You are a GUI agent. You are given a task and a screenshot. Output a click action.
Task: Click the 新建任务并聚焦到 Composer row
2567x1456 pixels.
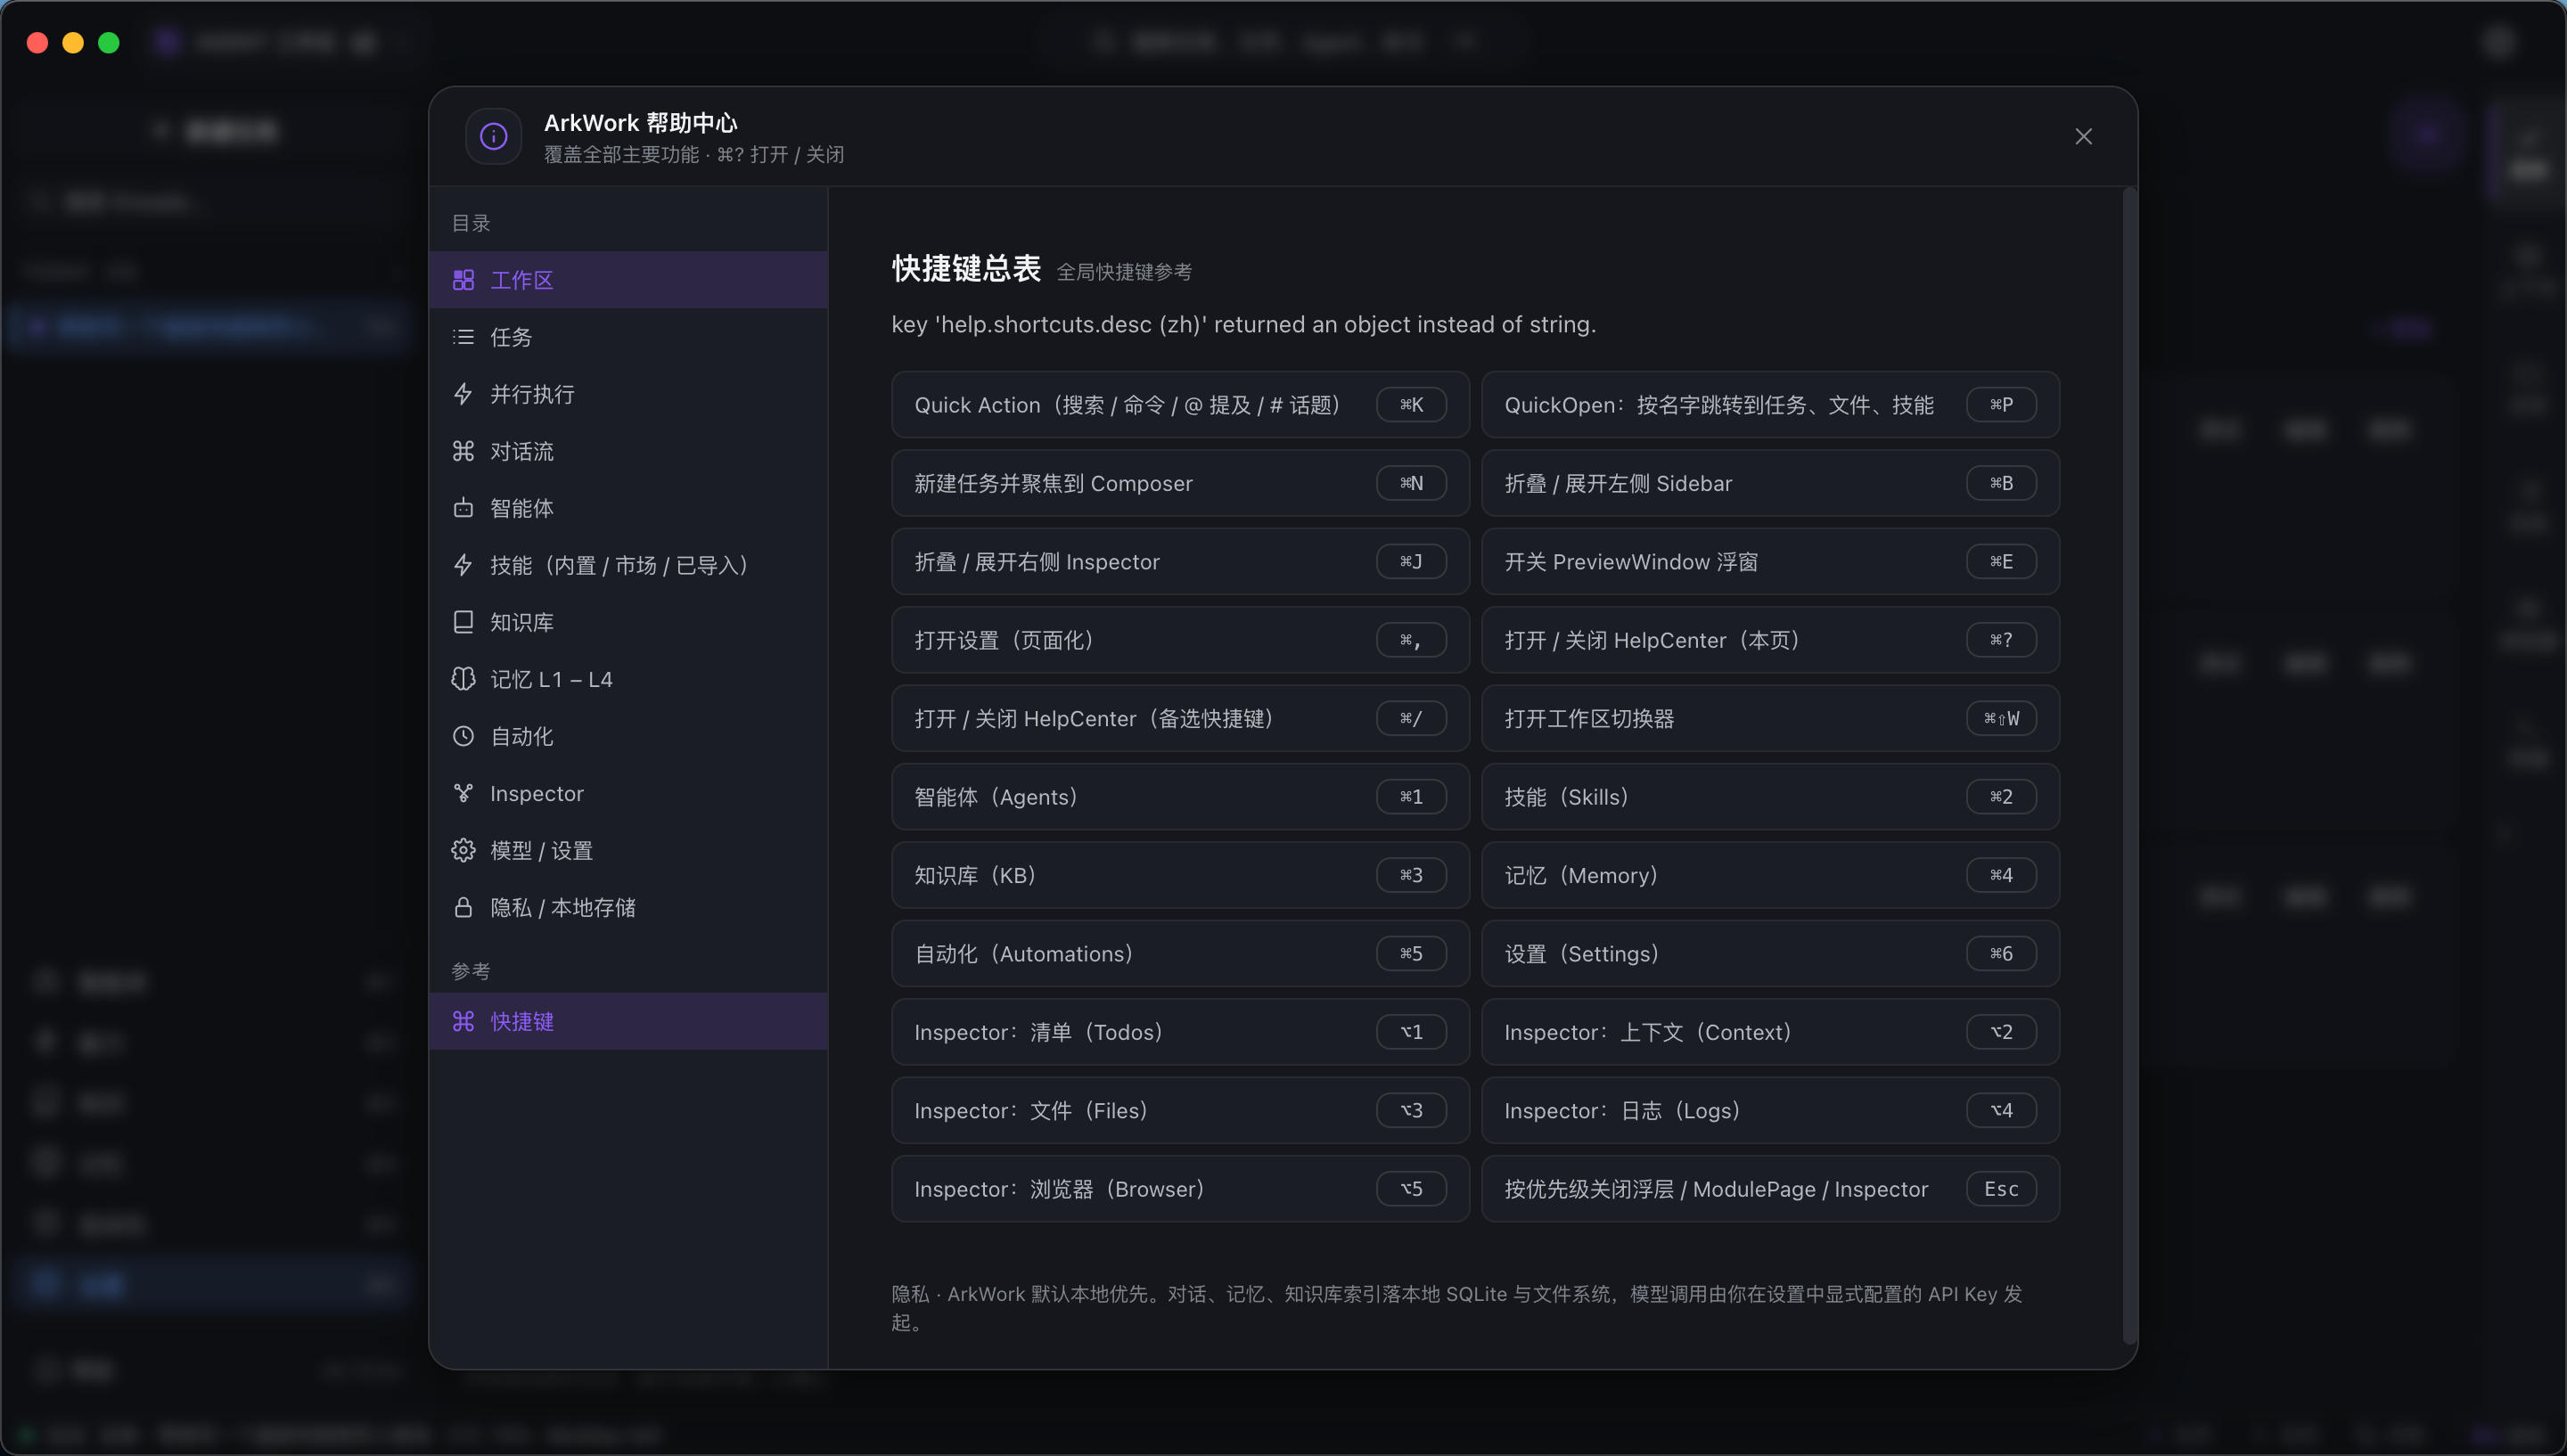(1180, 483)
